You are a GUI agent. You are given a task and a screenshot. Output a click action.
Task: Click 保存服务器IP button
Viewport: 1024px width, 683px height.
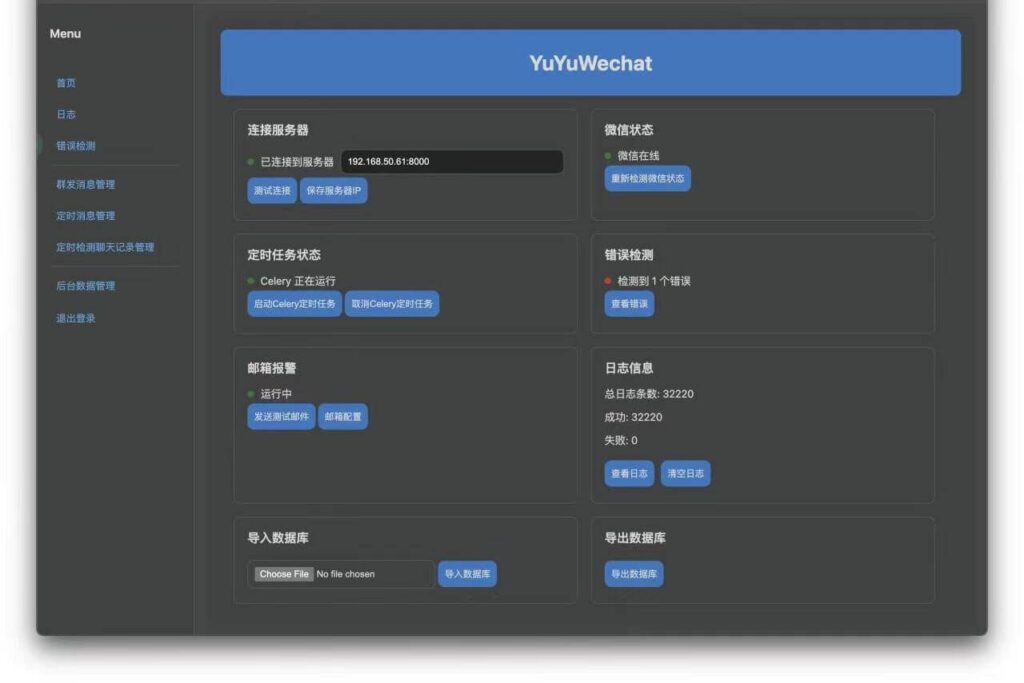(x=333, y=191)
